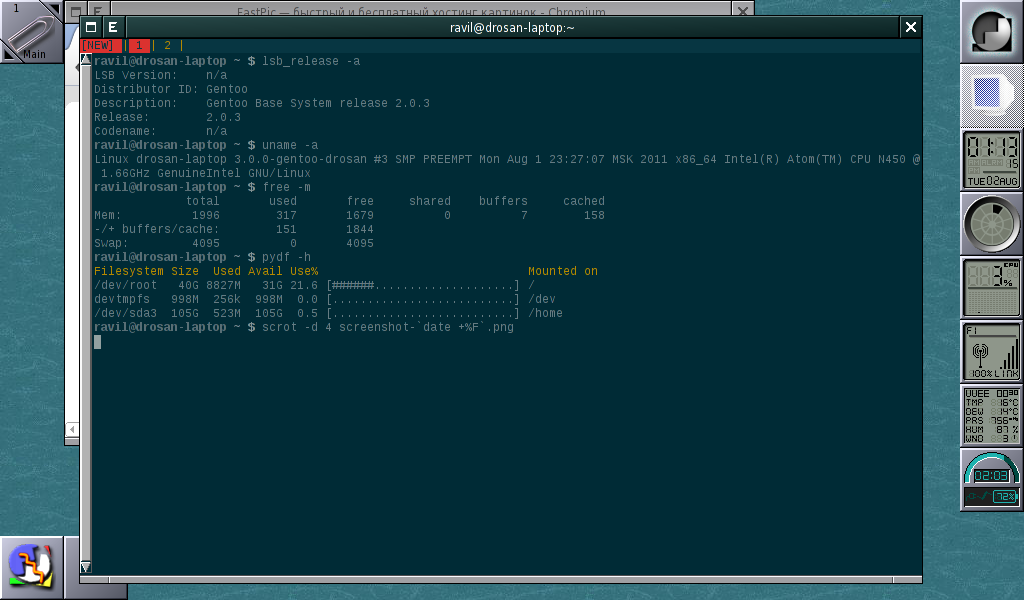1024x600 pixels.
Task: Click the terminal's E titlebar button
Action: coord(113,27)
